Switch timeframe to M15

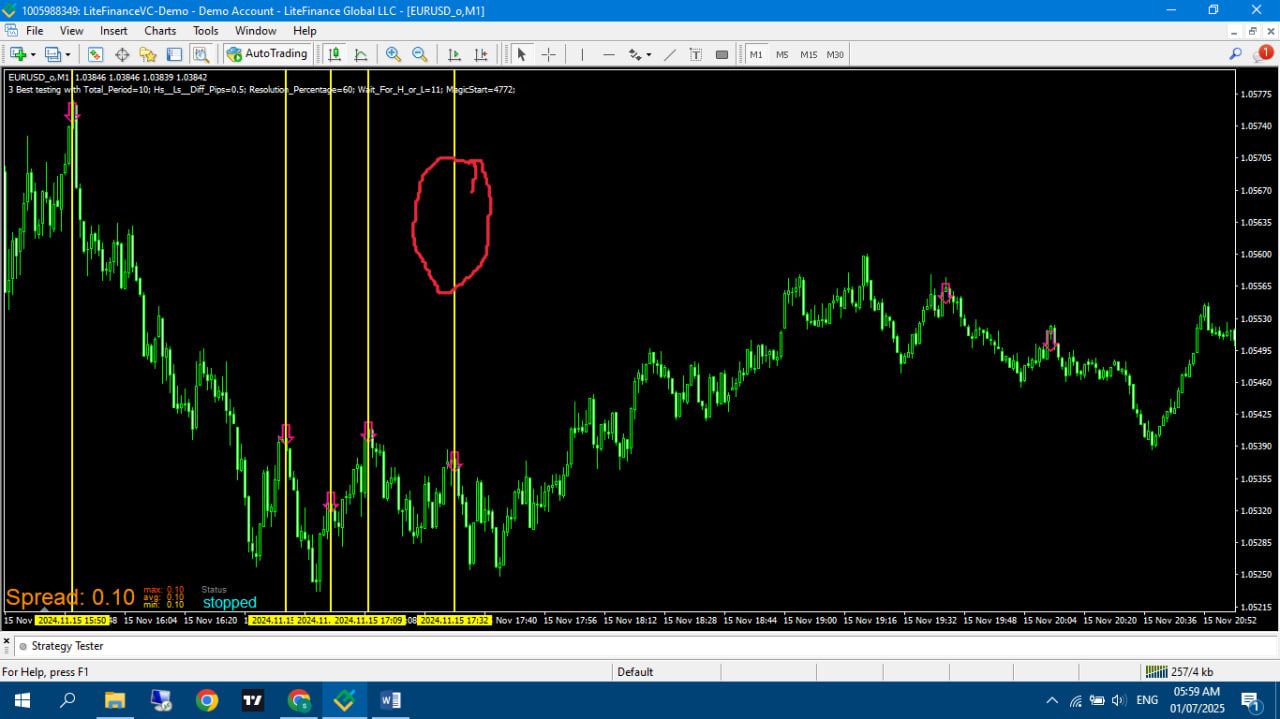pos(808,54)
